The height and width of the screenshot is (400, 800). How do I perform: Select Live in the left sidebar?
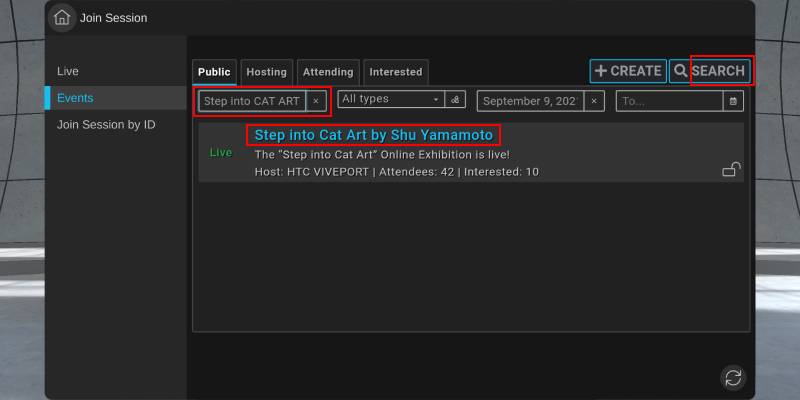coord(68,71)
